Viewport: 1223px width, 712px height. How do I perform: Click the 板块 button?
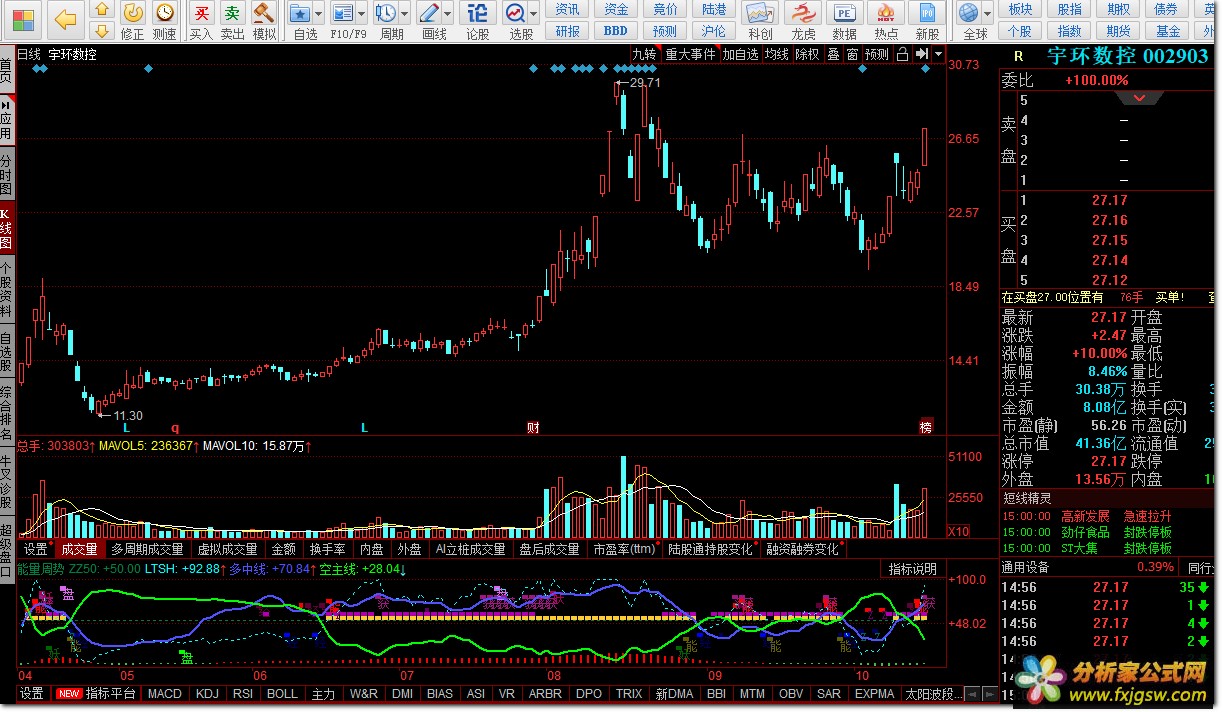[1020, 9]
